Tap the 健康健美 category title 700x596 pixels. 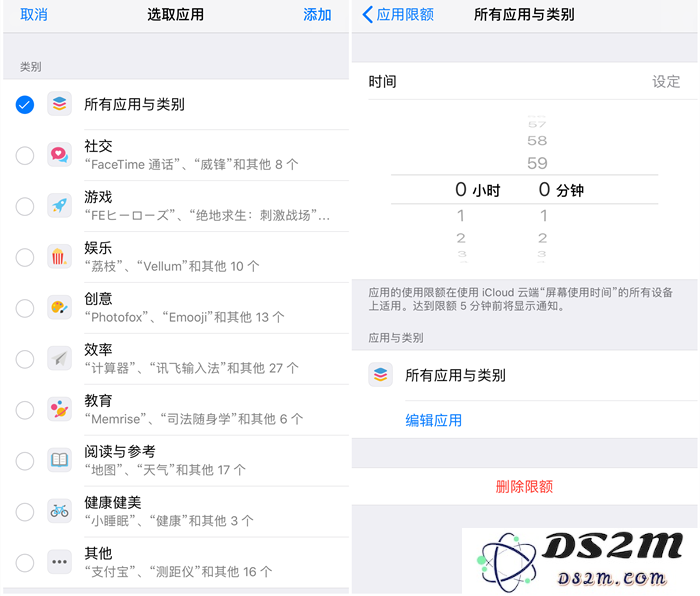click(x=113, y=502)
